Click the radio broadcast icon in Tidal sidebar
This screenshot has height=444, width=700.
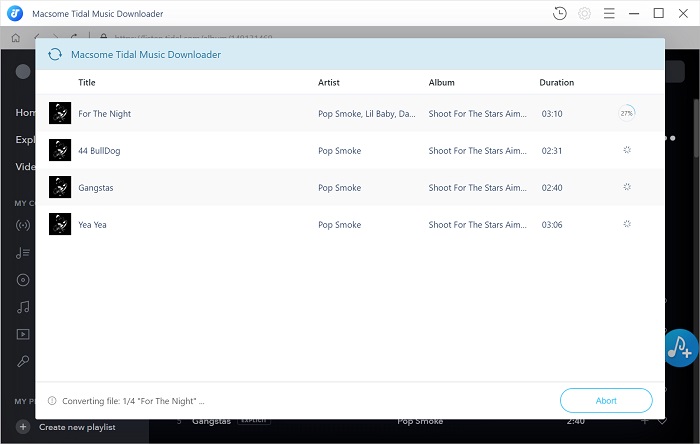(x=23, y=225)
